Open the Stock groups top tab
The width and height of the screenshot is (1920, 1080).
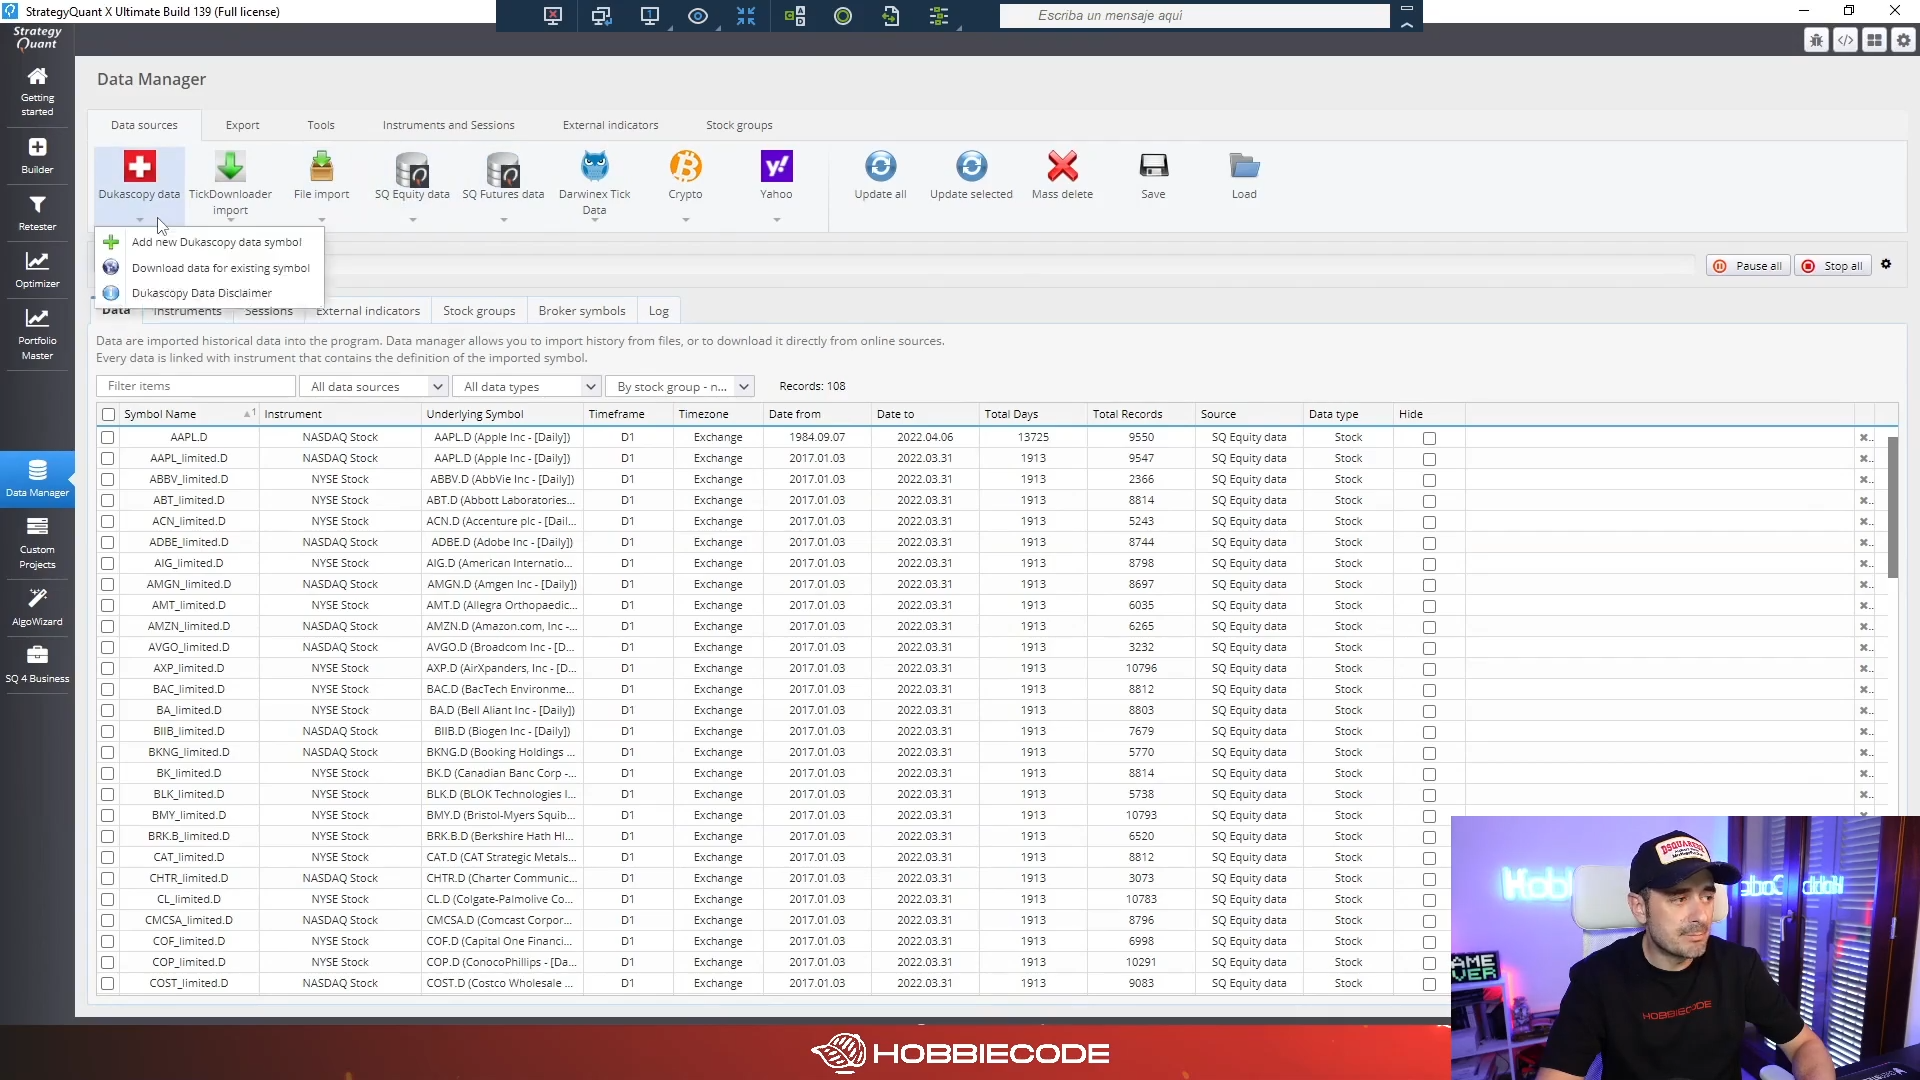(739, 125)
